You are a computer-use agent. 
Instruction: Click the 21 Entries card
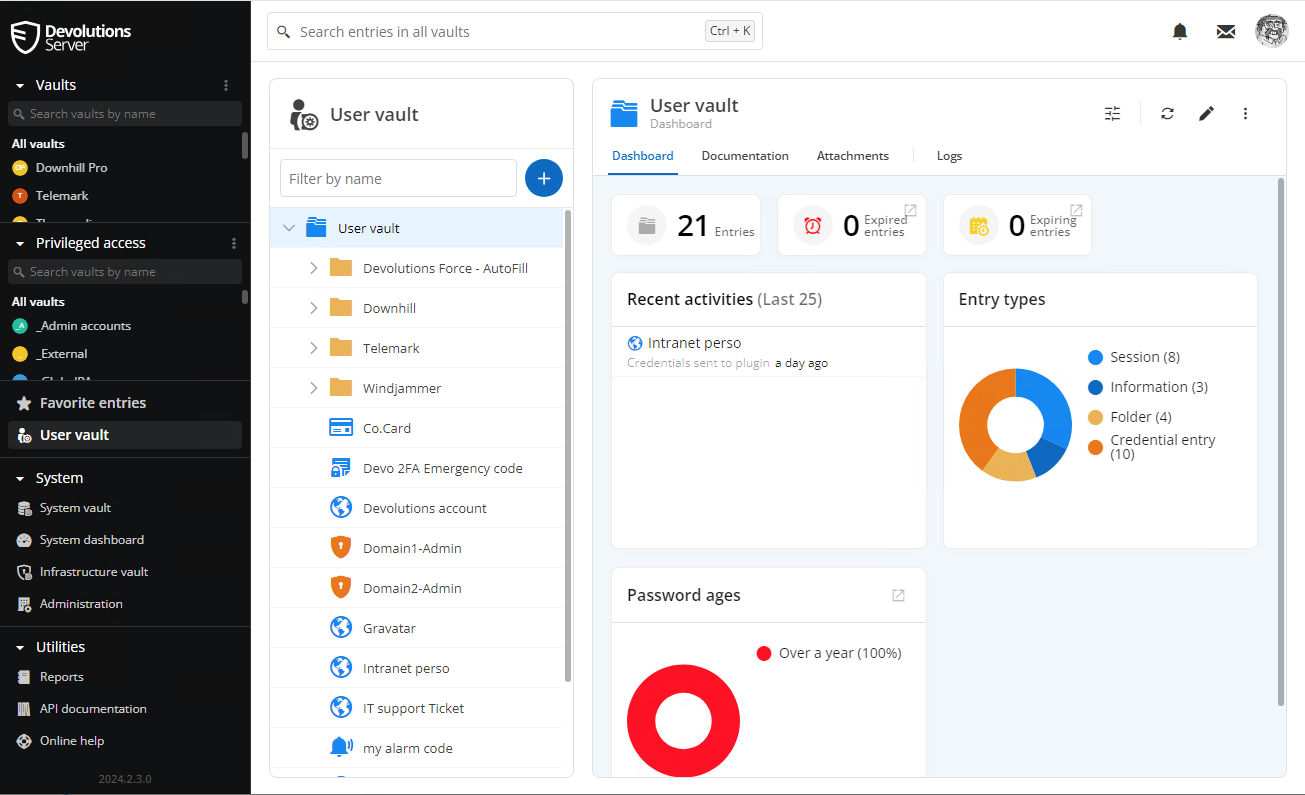click(x=686, y=225)
